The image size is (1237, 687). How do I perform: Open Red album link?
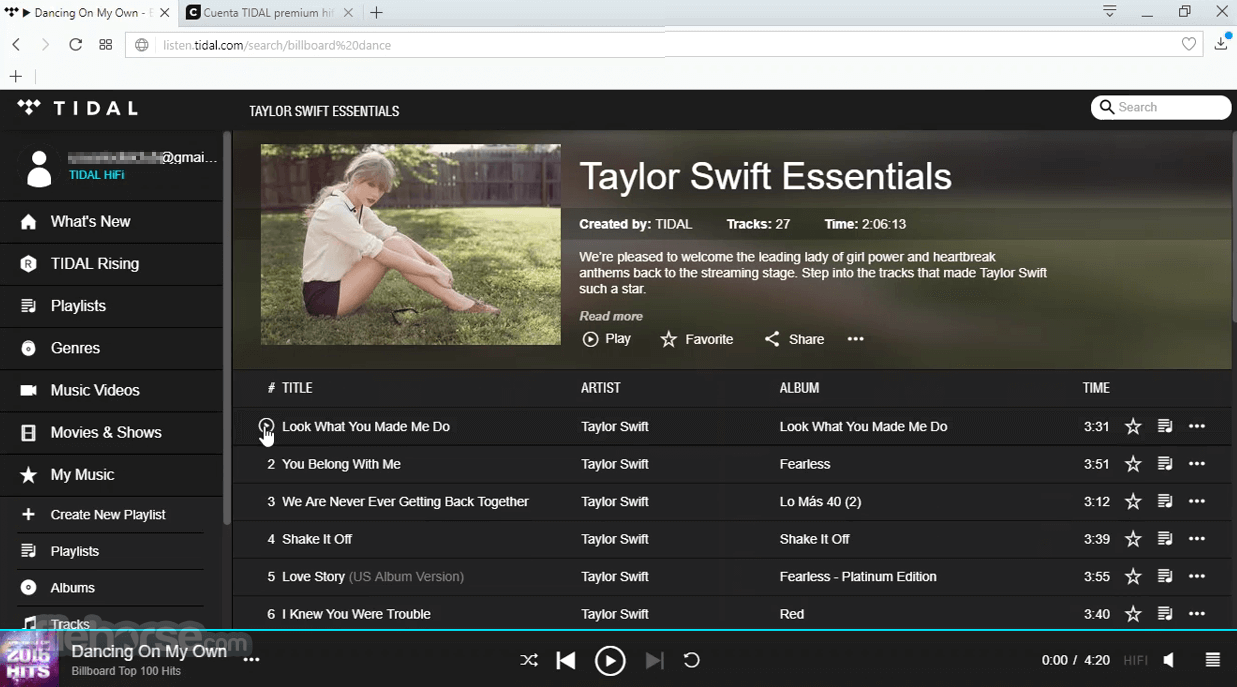[x=792, y=614]
